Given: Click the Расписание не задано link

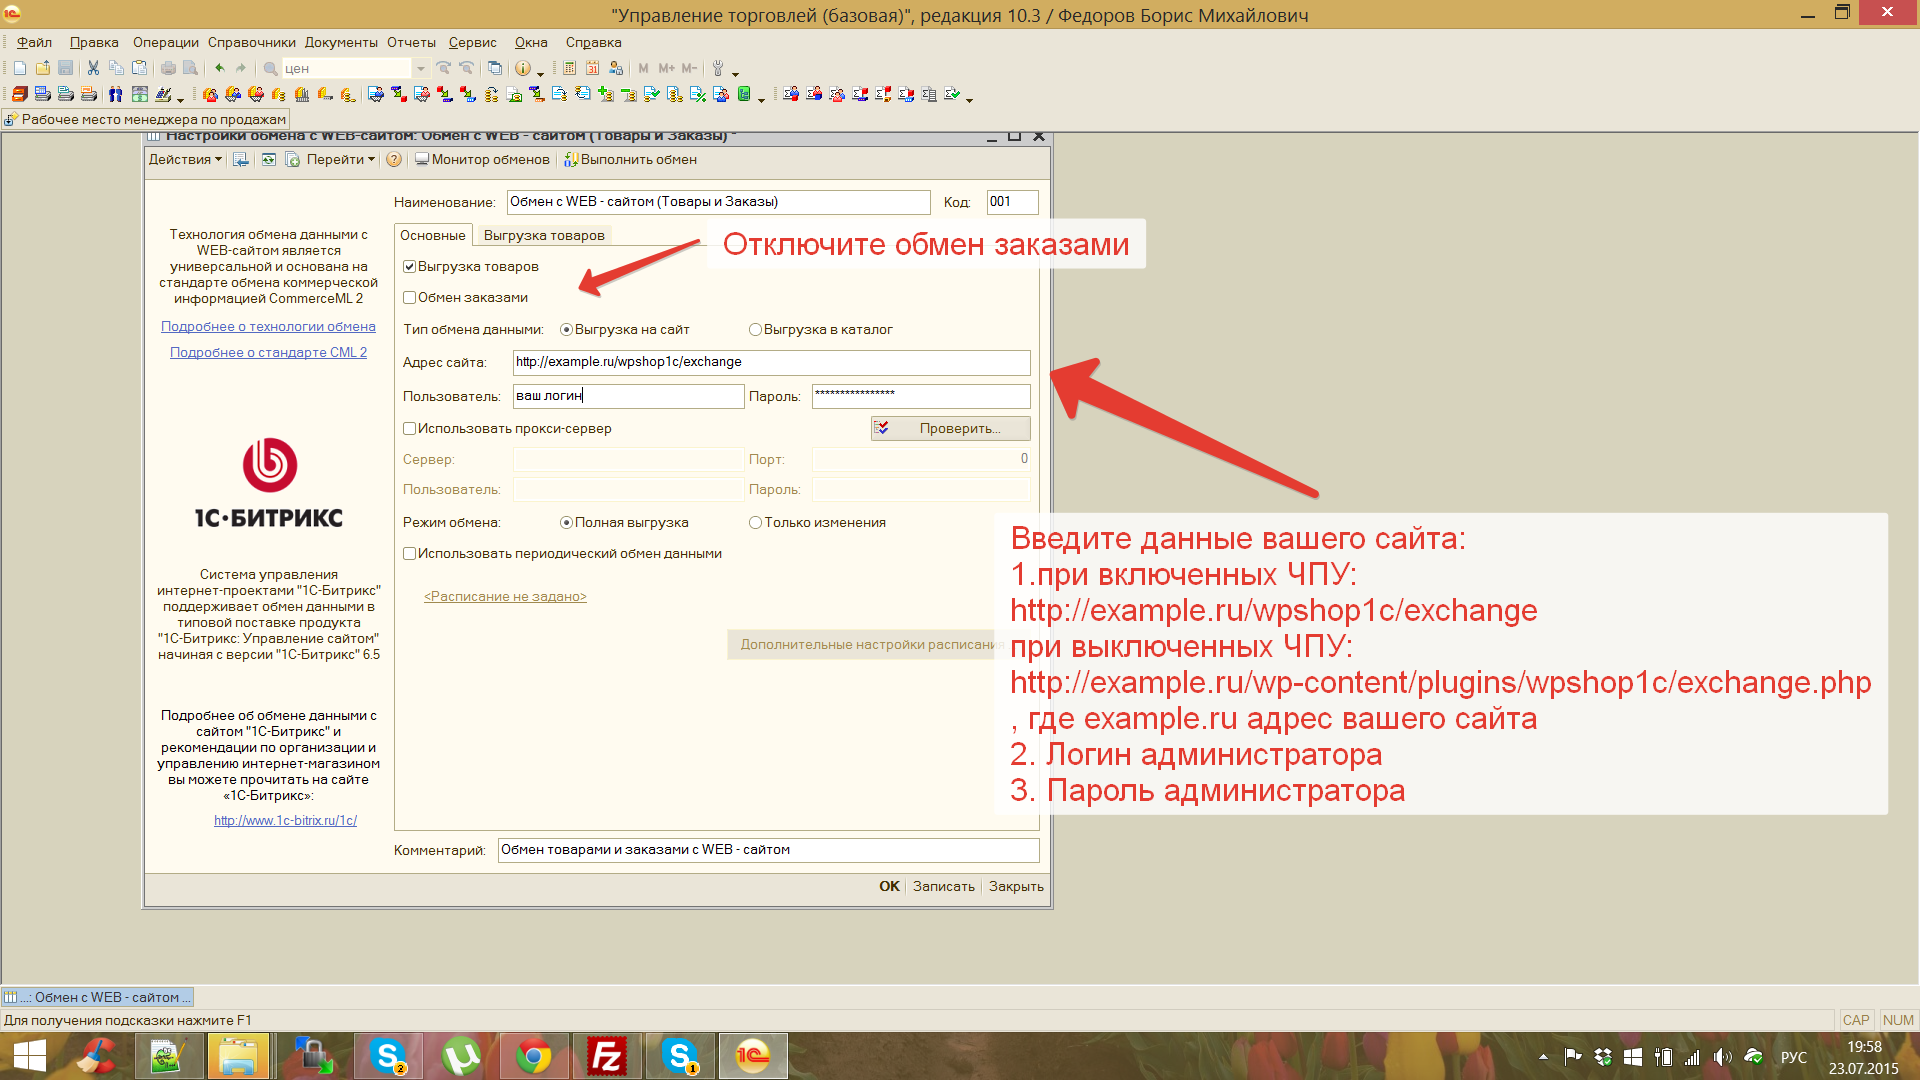Looking at the screenshot, I should pos(505,597).
